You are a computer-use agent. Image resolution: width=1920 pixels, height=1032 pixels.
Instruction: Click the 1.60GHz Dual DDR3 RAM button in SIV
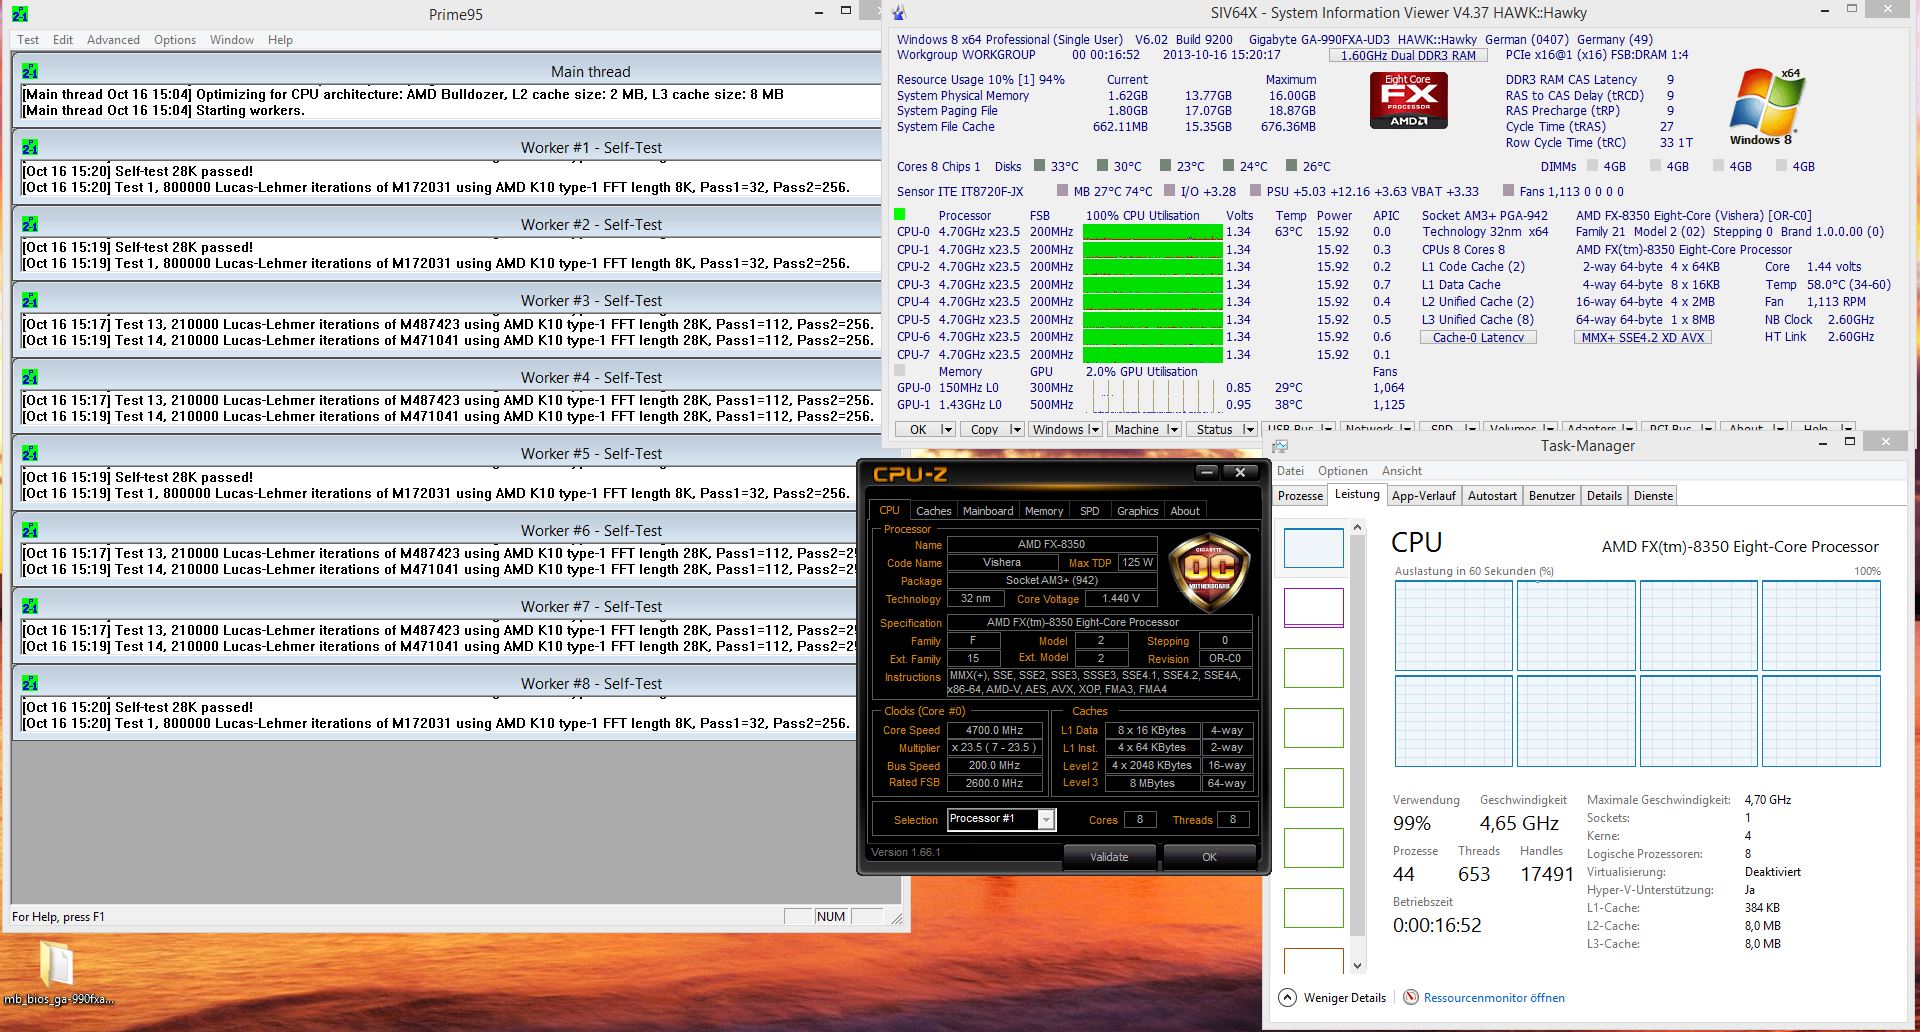[1408, 56]
